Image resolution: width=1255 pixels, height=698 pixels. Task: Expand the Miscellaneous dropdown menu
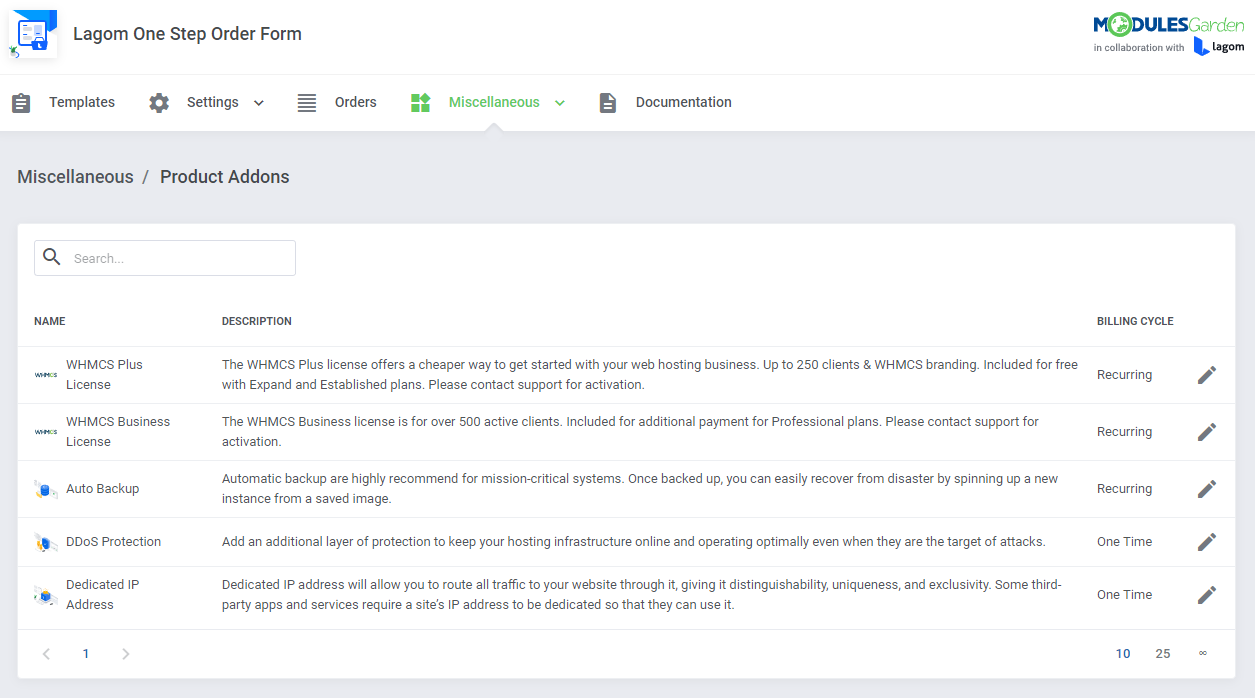[560, 102]
